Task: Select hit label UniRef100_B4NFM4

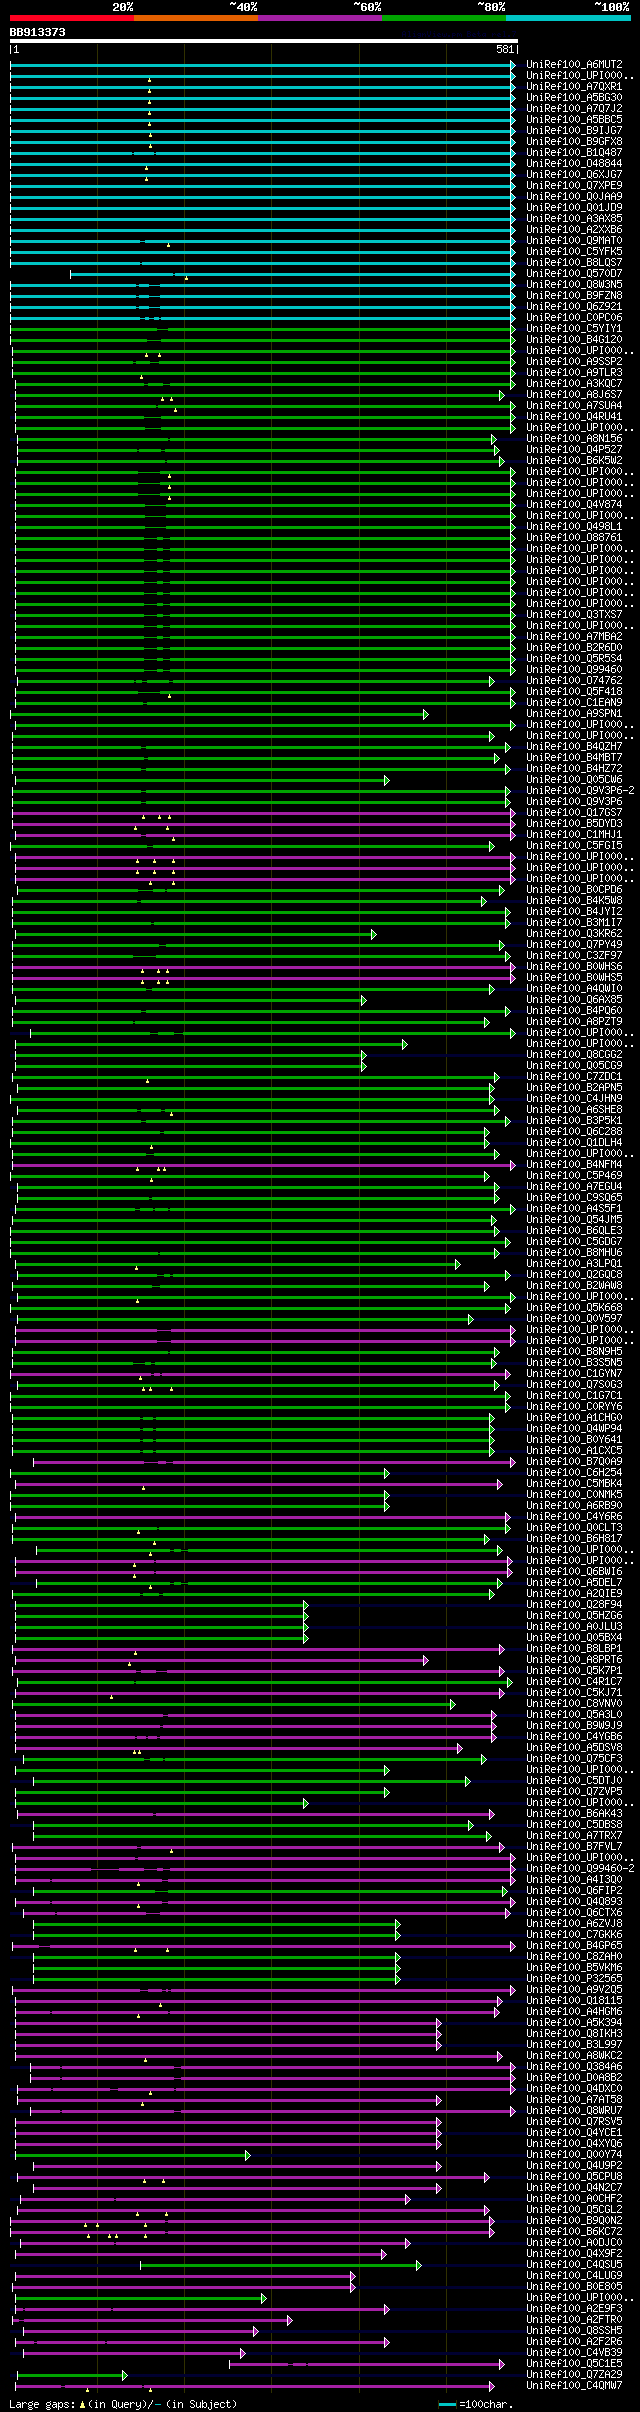Action: [x=574, y=1165]
